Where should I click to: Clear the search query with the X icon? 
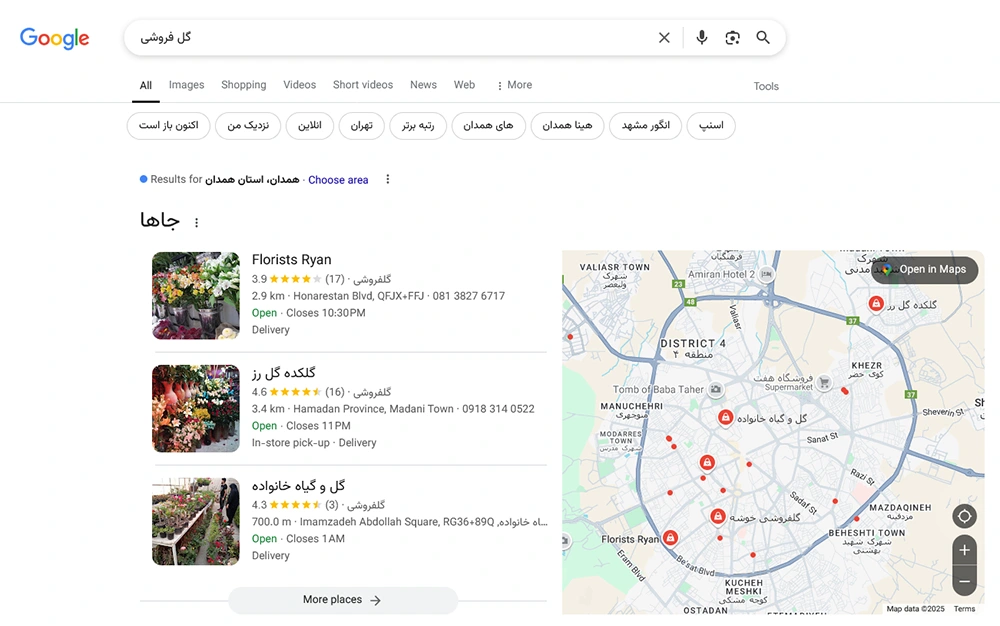[x=664, y=38]
